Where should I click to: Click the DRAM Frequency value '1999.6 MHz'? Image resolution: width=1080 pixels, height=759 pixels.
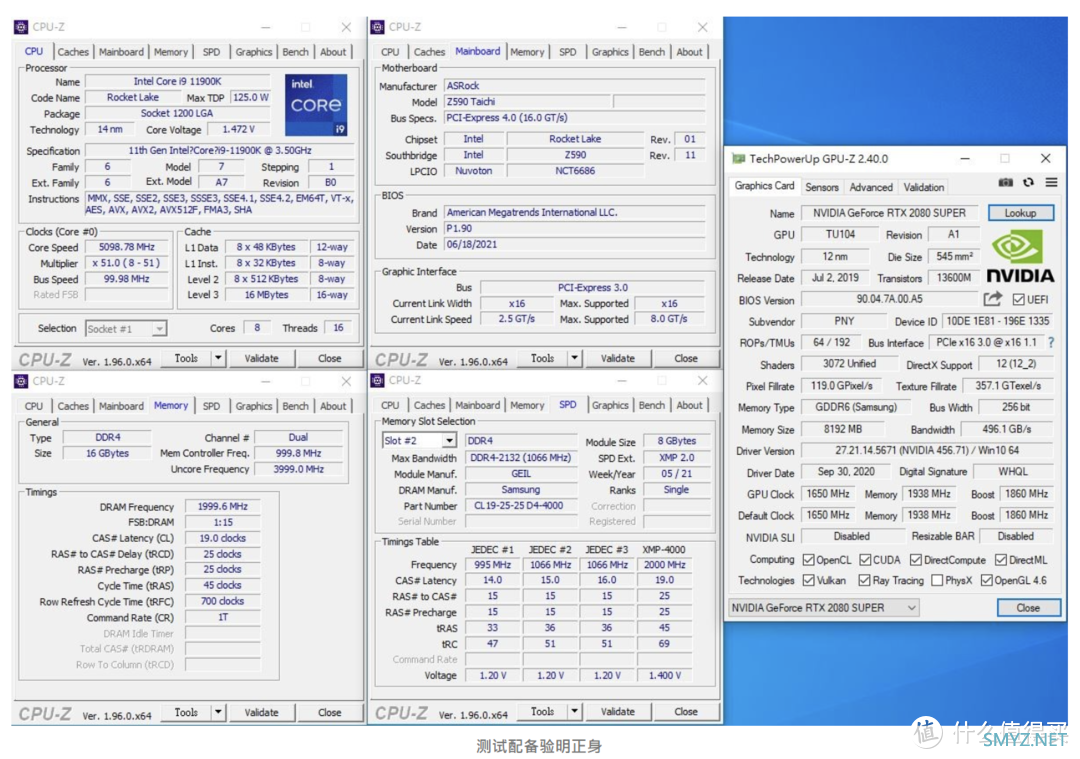[x=222, y=506]
